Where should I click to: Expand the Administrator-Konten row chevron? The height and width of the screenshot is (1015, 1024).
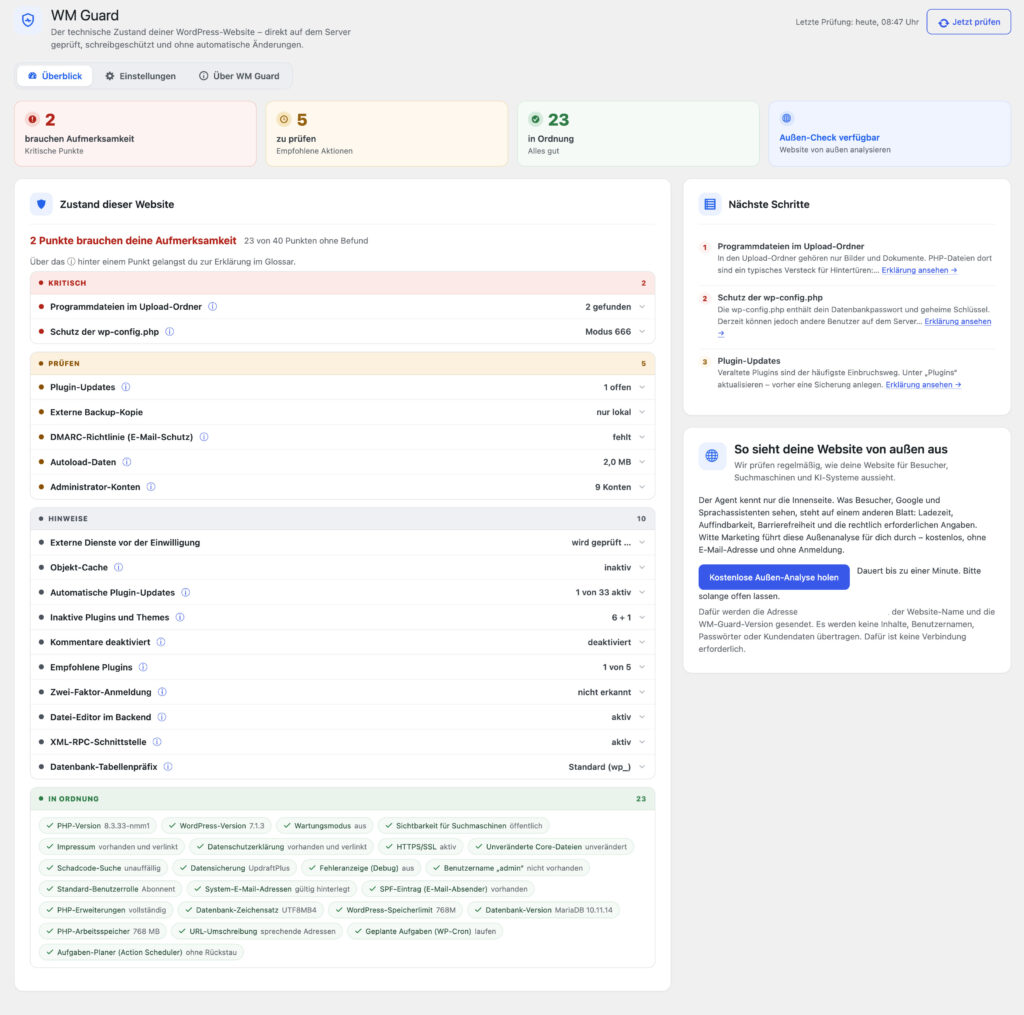pyautogui.click(x=643, y=487)
